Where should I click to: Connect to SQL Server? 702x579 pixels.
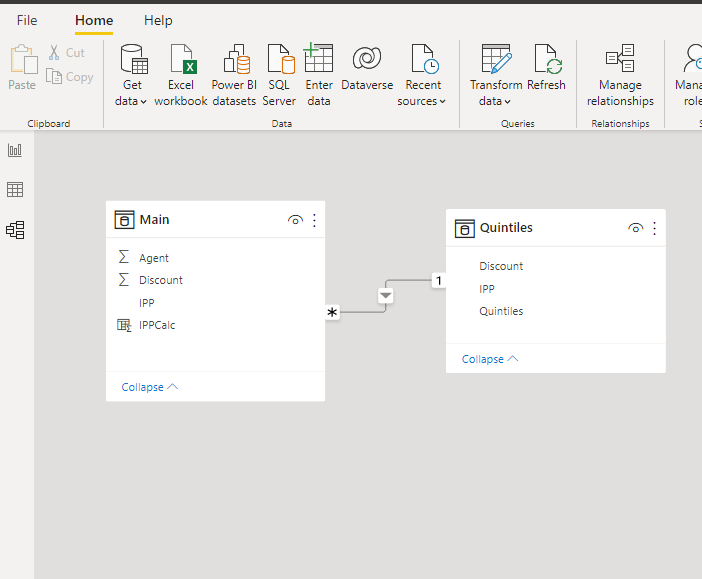coord(279,75)
